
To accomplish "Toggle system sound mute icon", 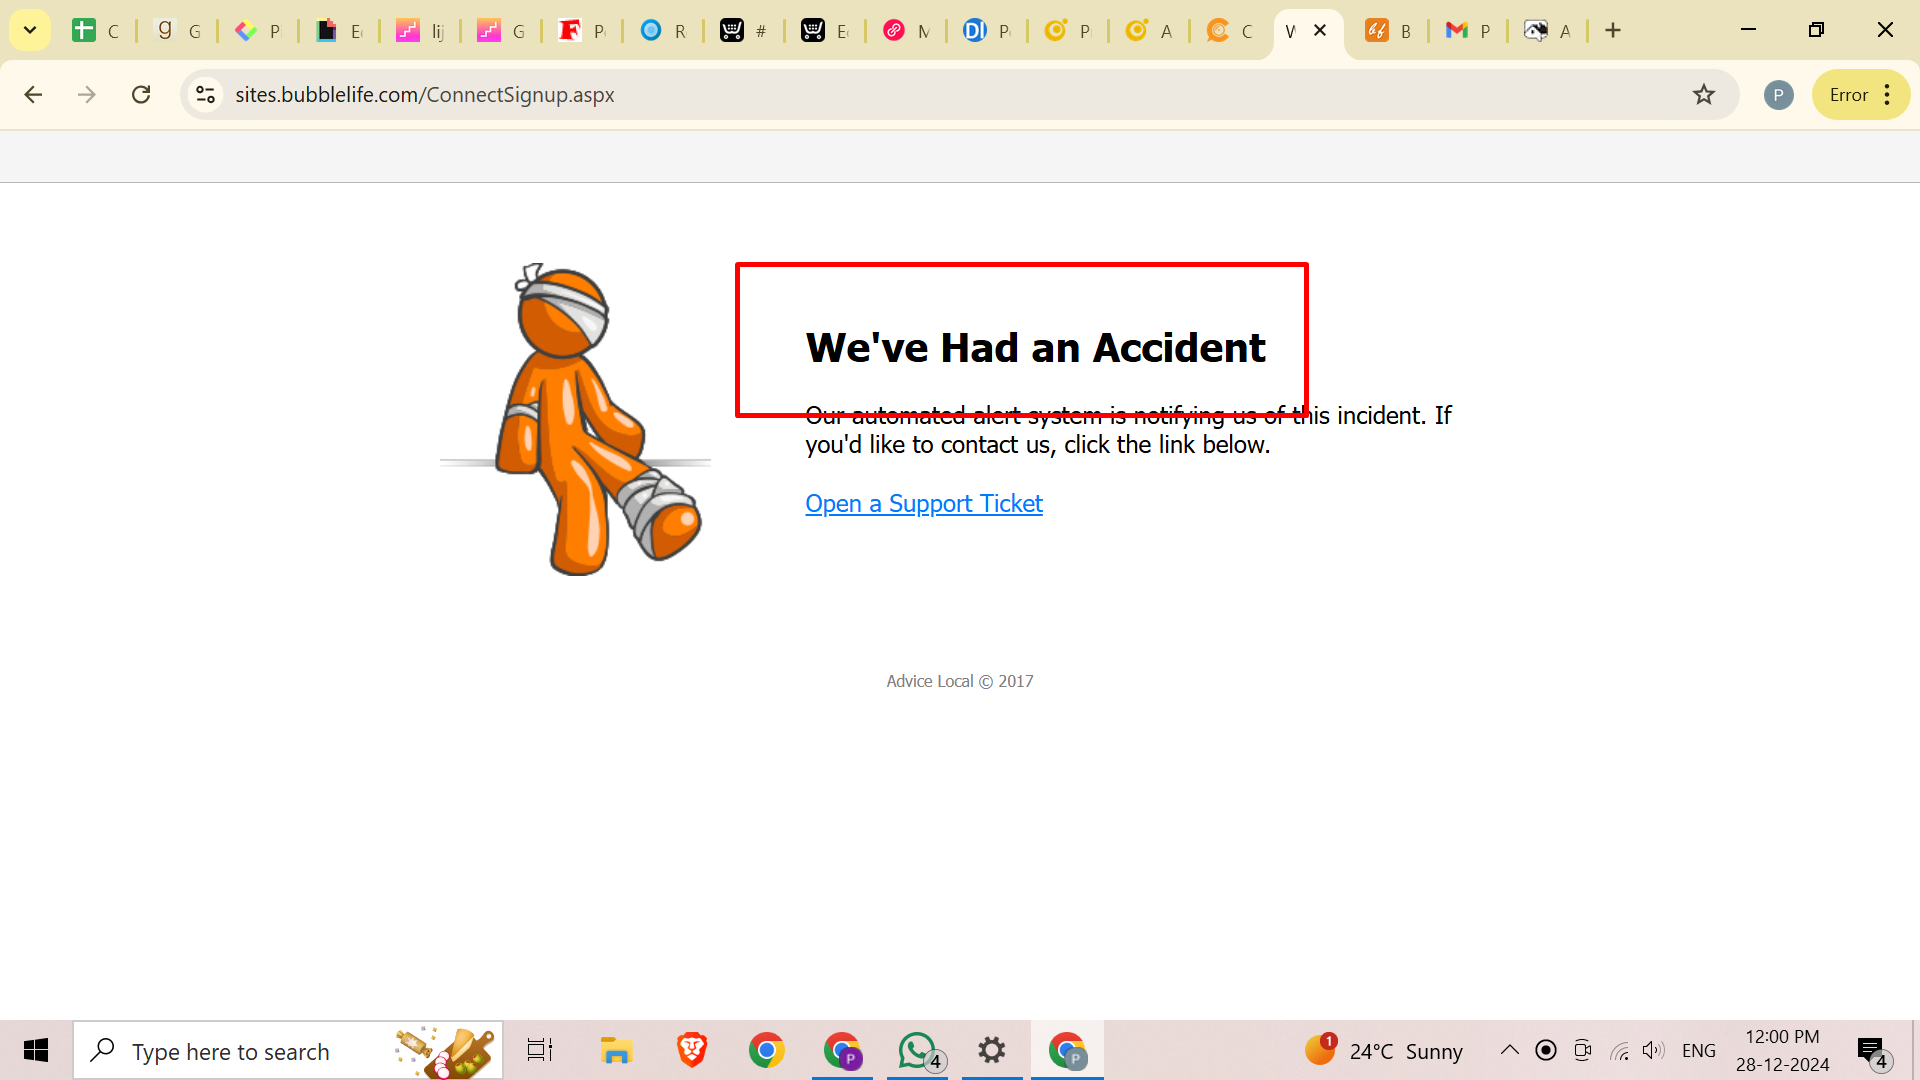I will click(x=1652, y=1051).
